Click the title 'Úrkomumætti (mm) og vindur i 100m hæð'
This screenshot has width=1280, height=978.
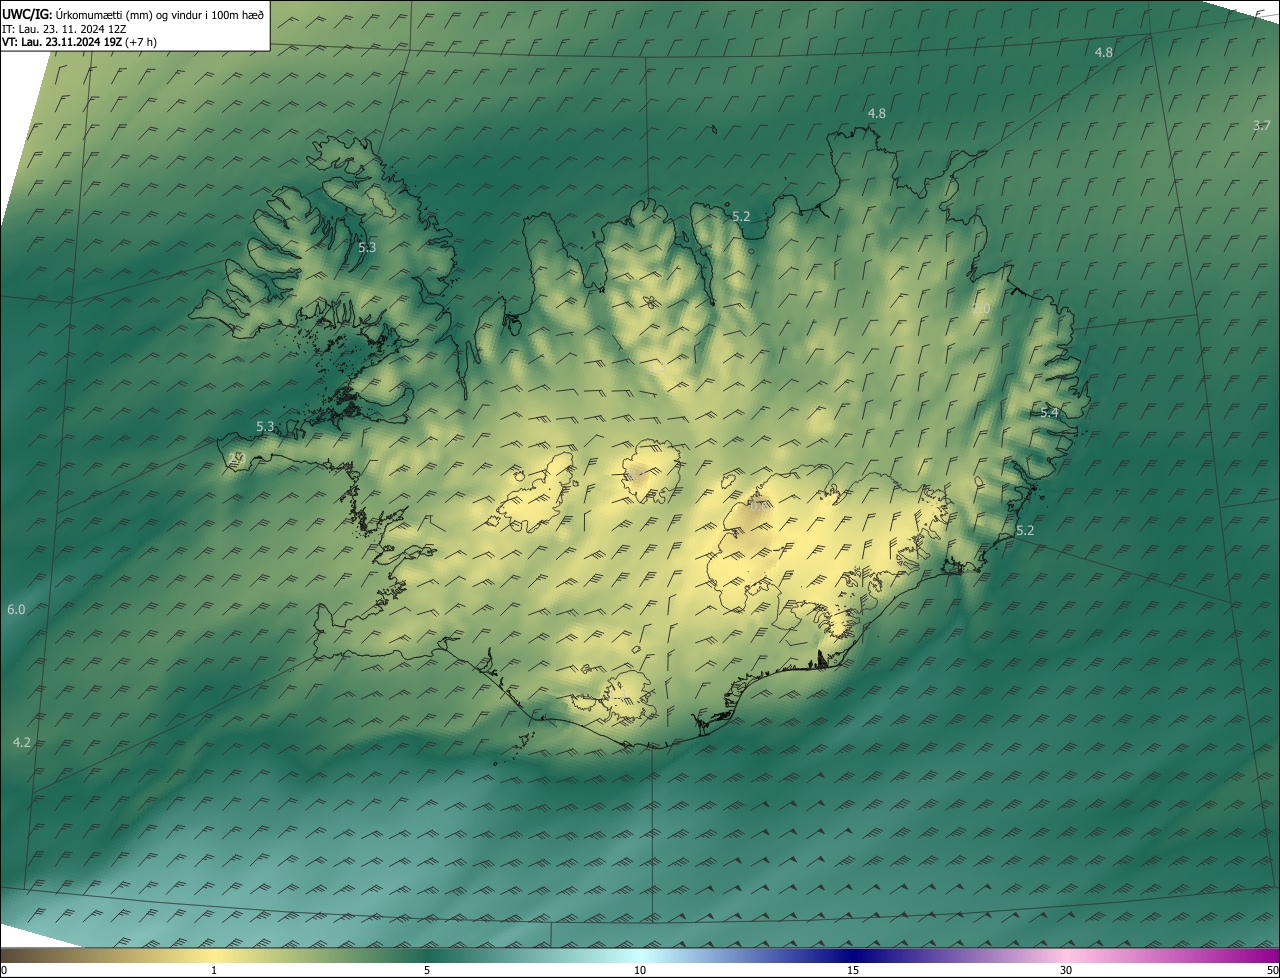[158, 14]
